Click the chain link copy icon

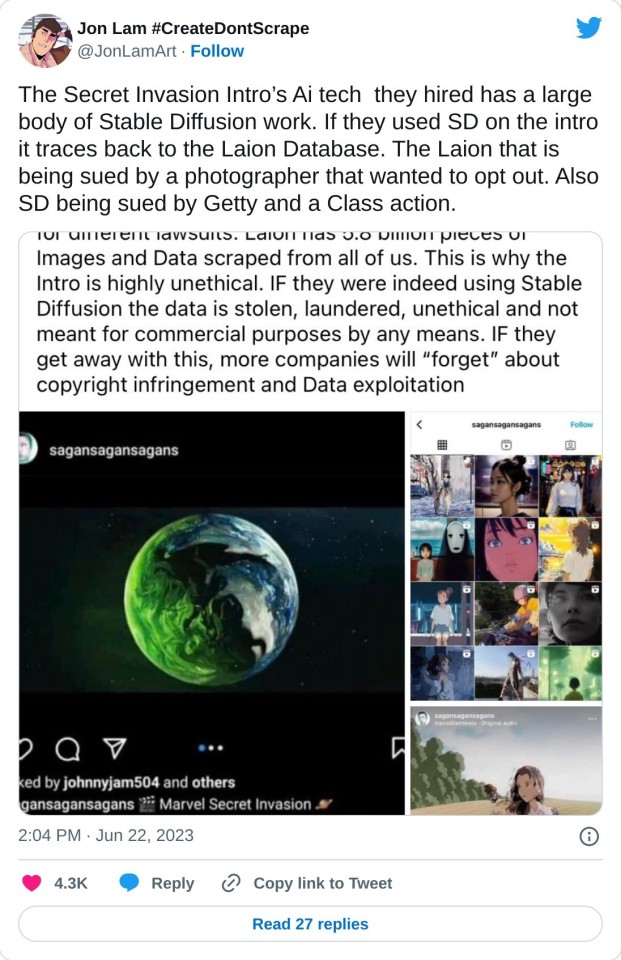(231, 883)
